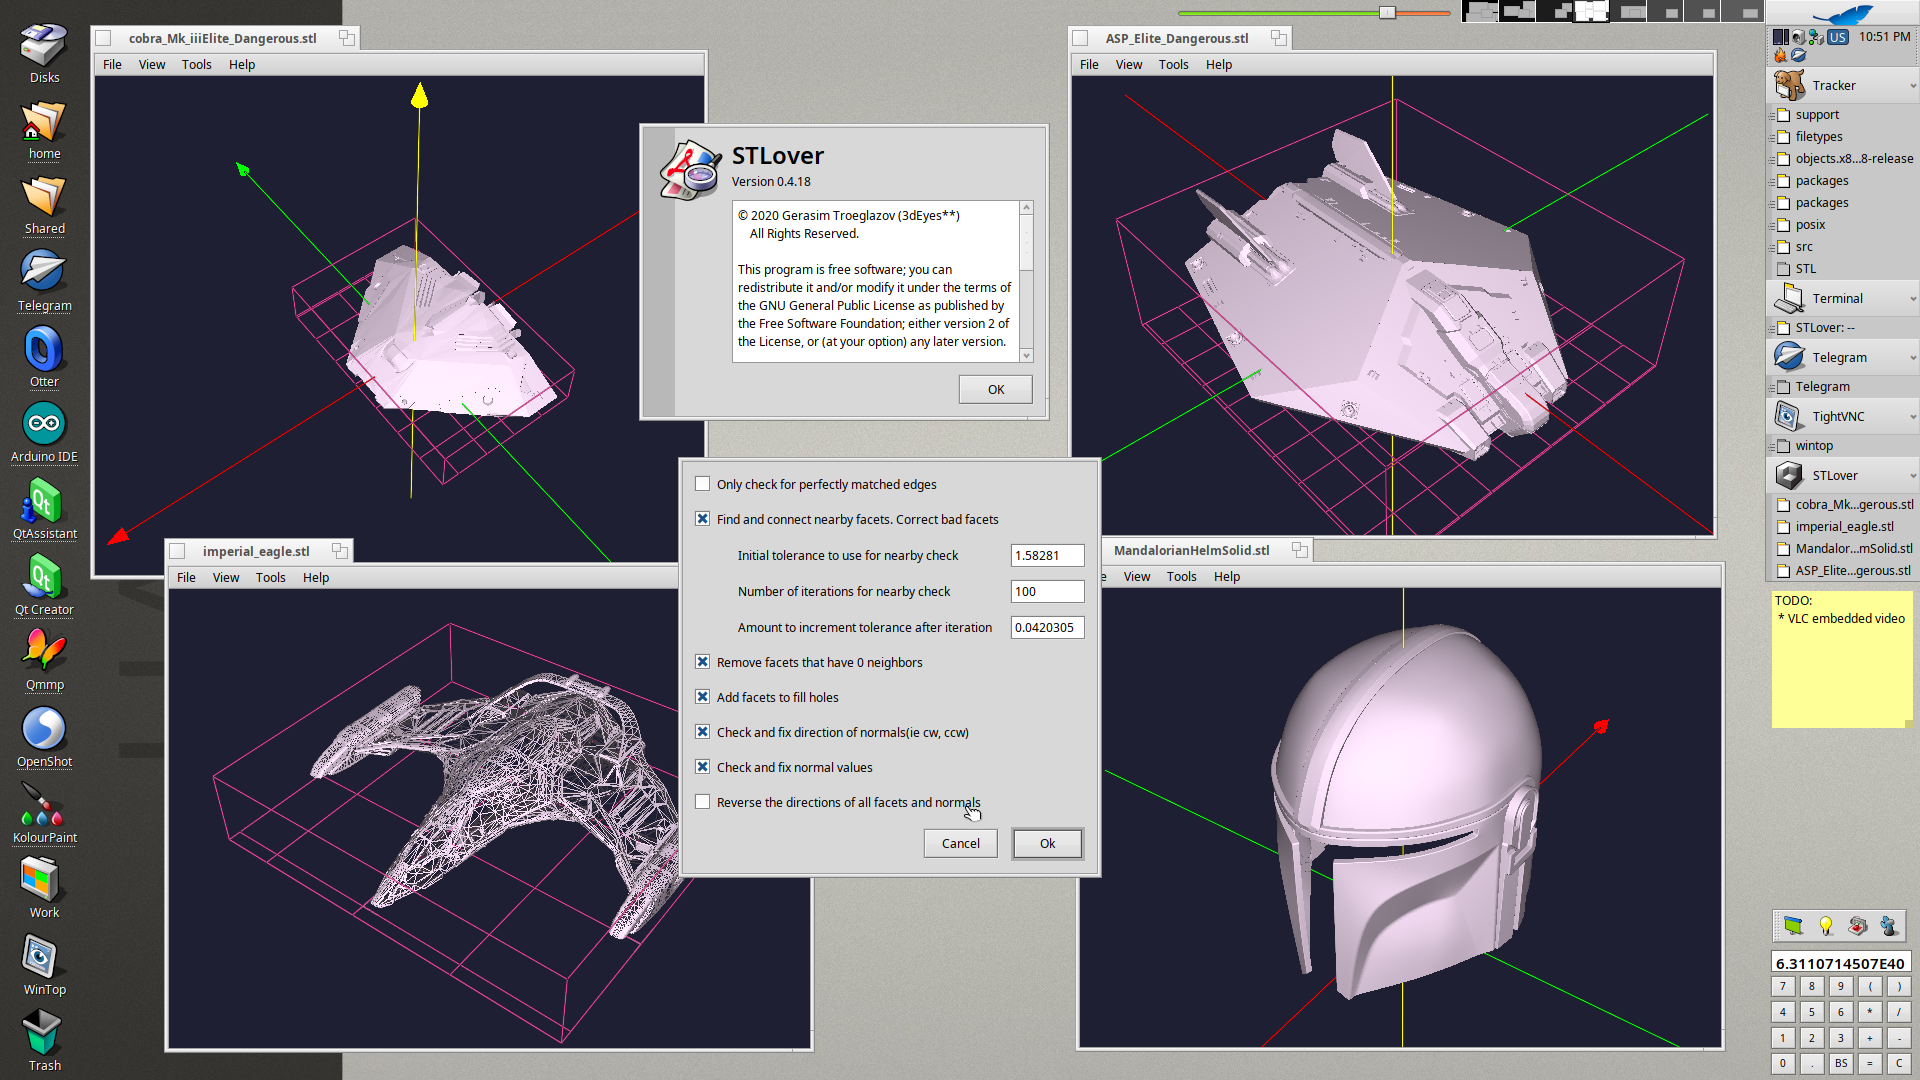Screen dimensions: 1920x1080
Task: Enable Only check for perfectly matched edges
Action: [703, 484]
